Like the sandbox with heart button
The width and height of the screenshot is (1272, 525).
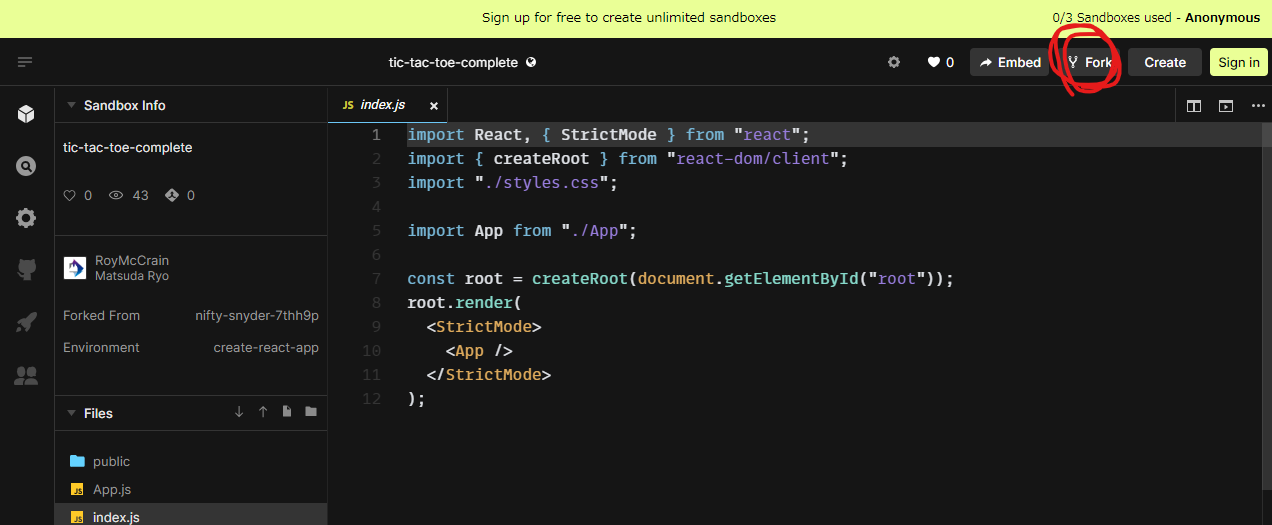coord(940,62)
